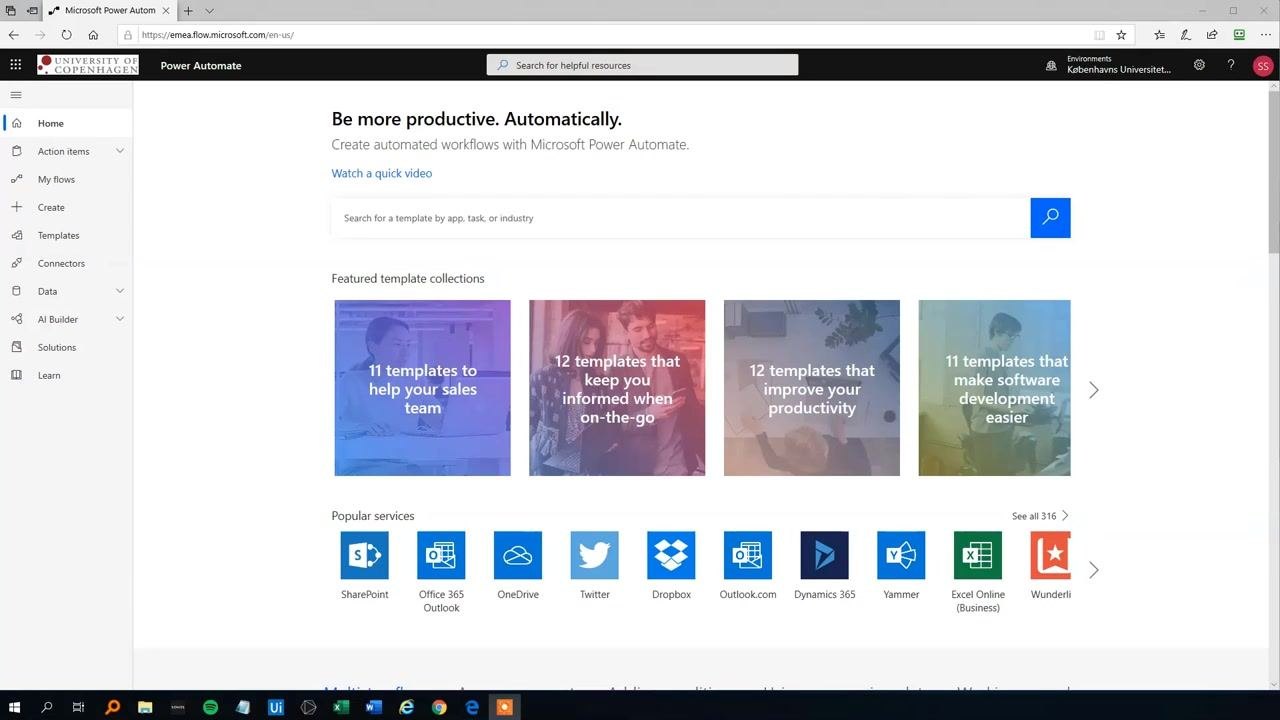Viewport: 1280px width, 720px height.
Task: Expand the AI Builder submenu chevron
Action: click(x=120, y=319)
